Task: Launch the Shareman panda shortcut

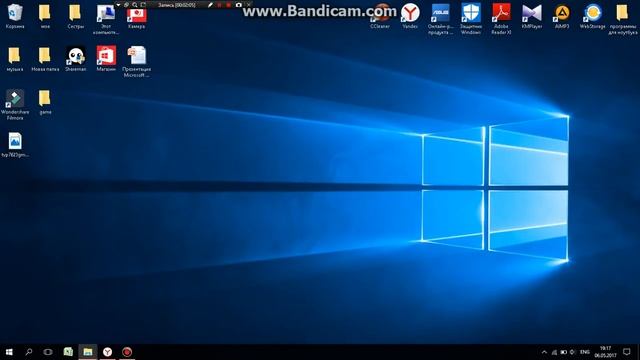Action: (76, 59)
